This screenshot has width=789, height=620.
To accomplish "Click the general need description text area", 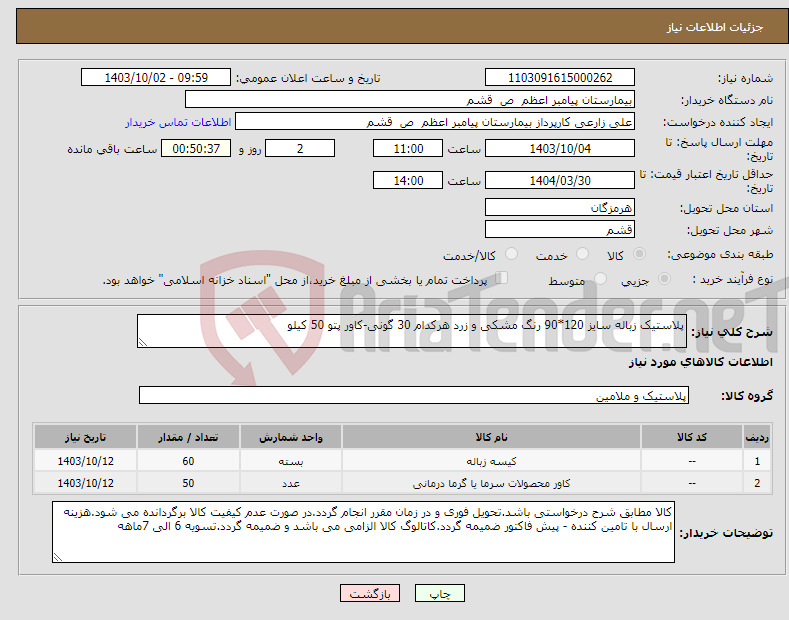I will (412, 331).
